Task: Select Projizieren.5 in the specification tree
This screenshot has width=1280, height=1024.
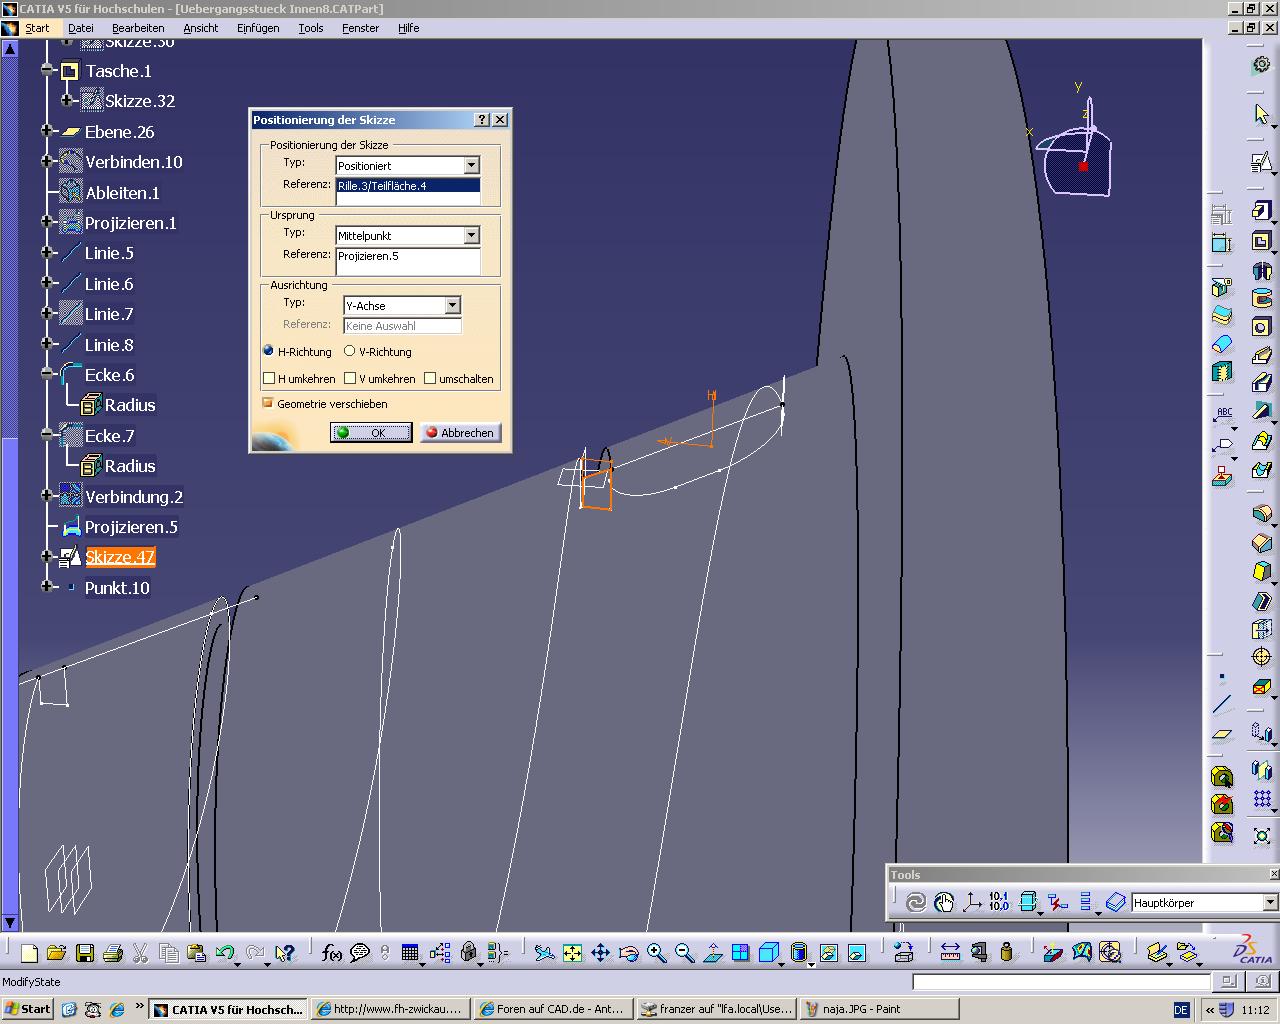Action: 131,527
